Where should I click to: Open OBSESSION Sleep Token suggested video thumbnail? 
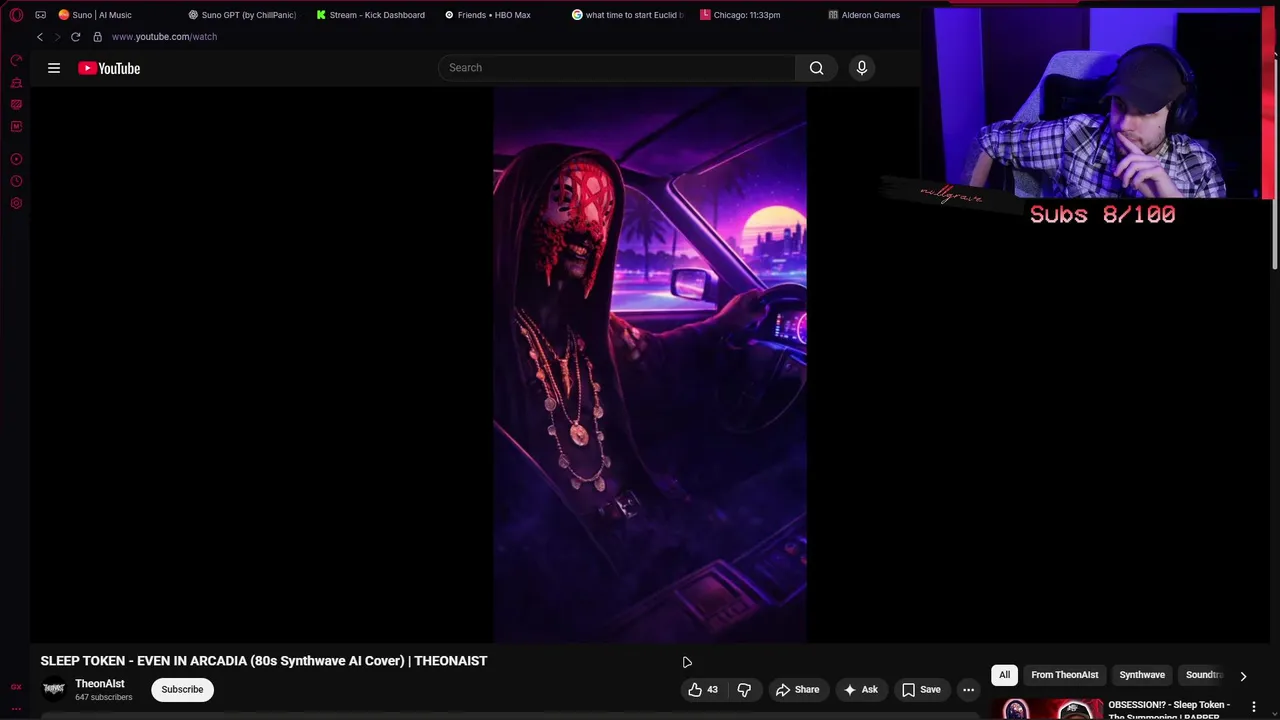pyautogui.click(x=1047, y=708)
